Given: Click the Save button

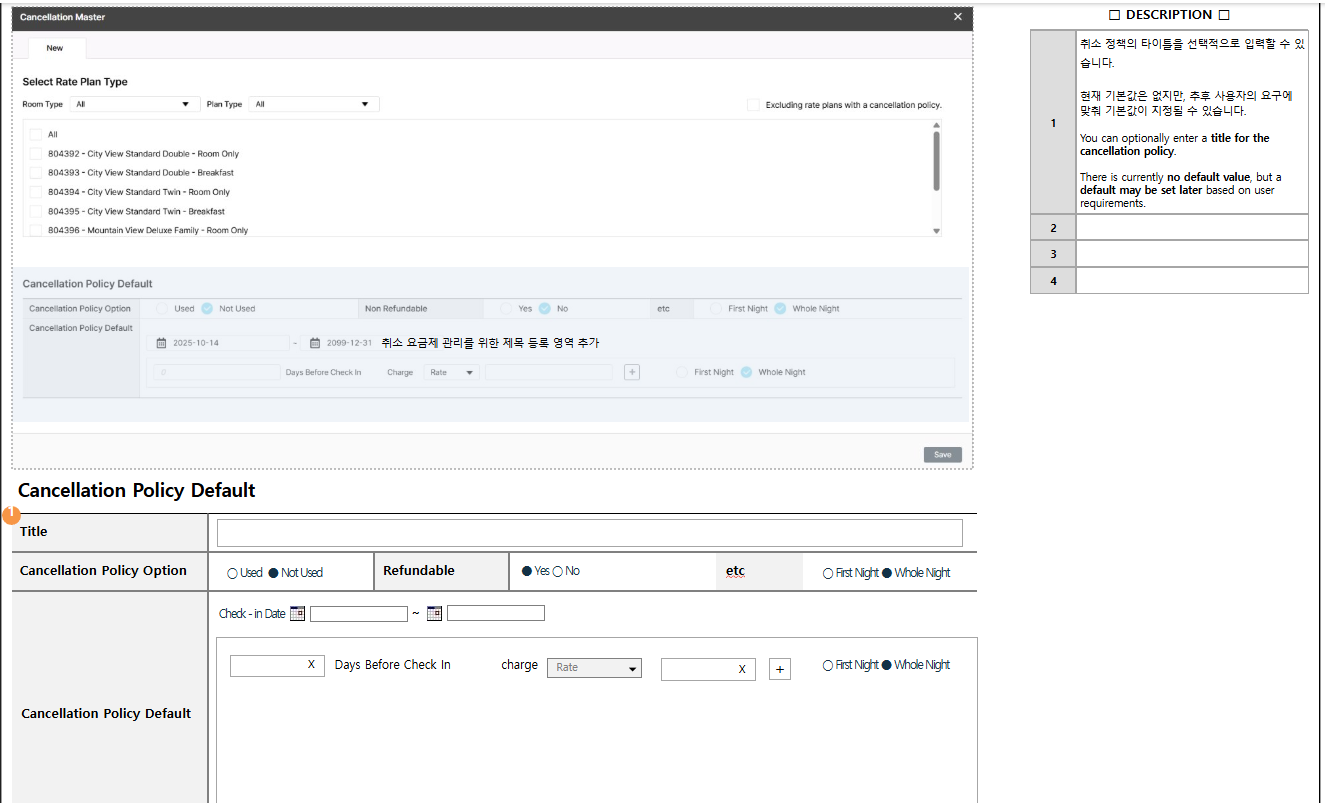Looking at the screenshot, I should [x=942, y=454].
